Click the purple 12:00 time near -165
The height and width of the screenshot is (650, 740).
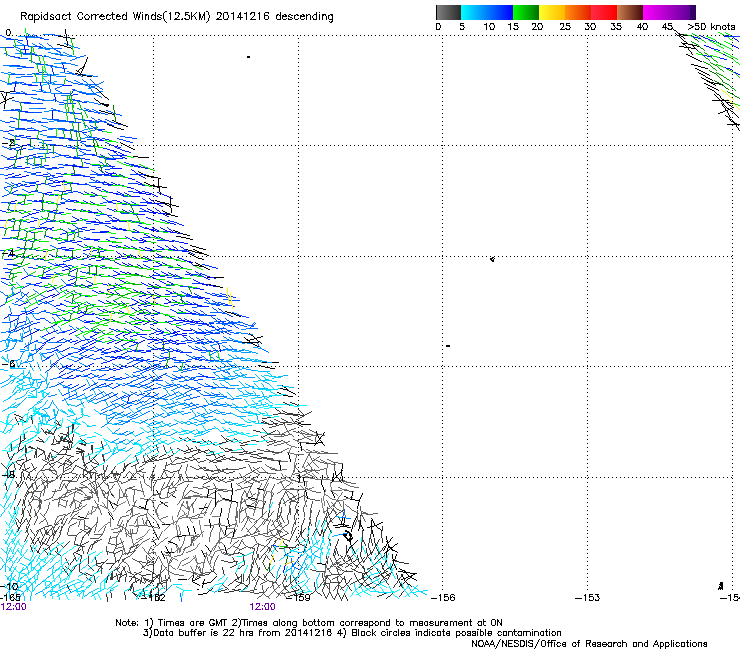(13, 607)
